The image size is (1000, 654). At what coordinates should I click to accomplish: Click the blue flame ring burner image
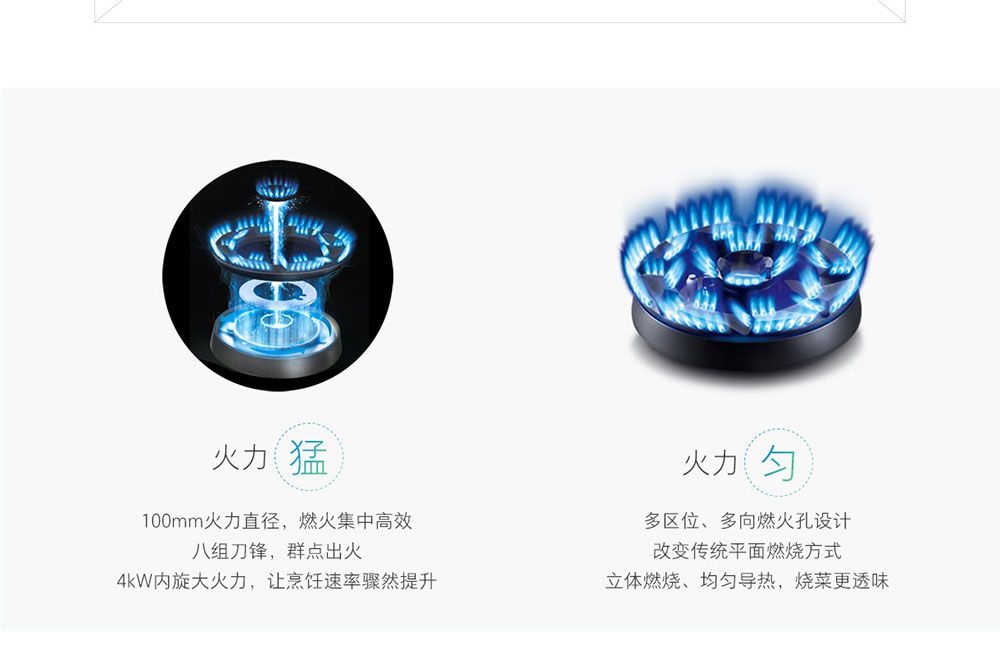click(x=746, y=274)
